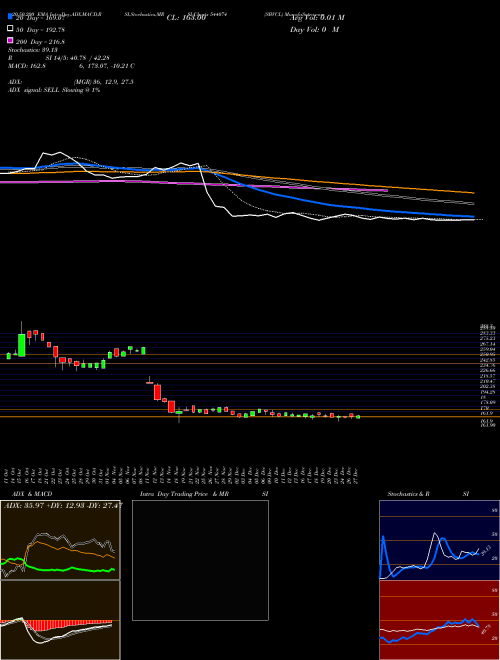Click the 'Intra Day Trading Price & MRSI' title
Screen dimensions: 500x660
204,494
